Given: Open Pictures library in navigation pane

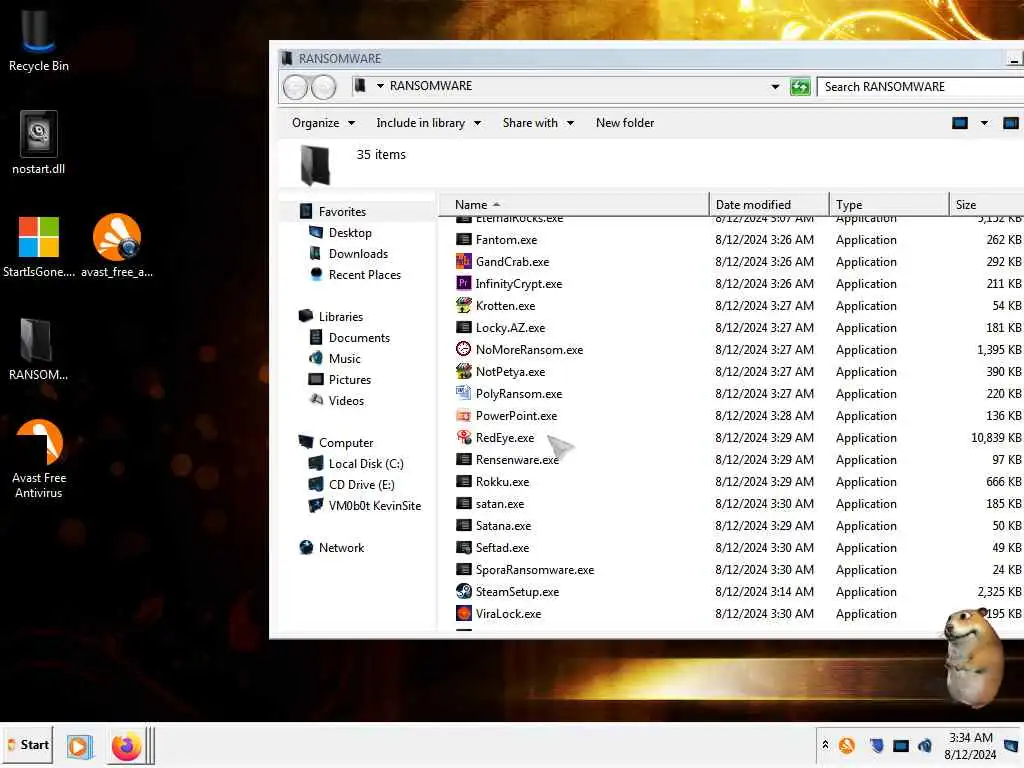Looking at the screenshot, I should coord(349,379).
